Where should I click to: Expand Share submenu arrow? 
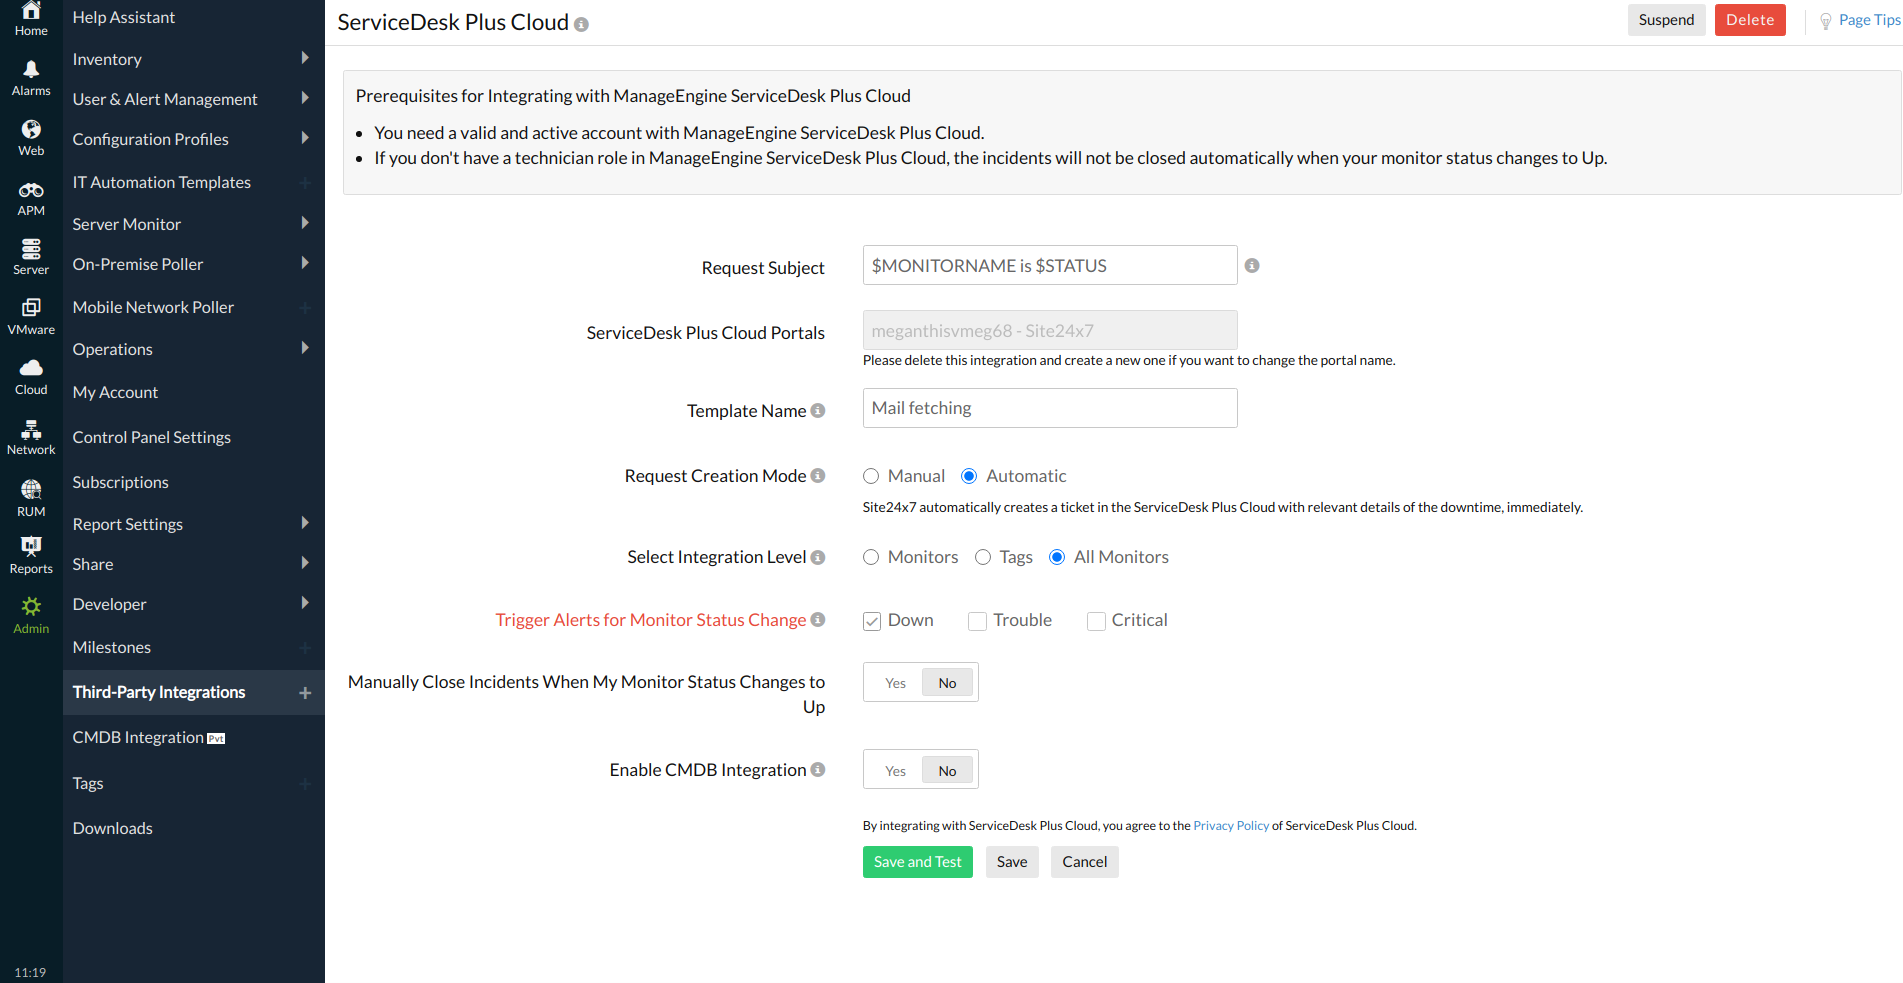tap(305, 563)
